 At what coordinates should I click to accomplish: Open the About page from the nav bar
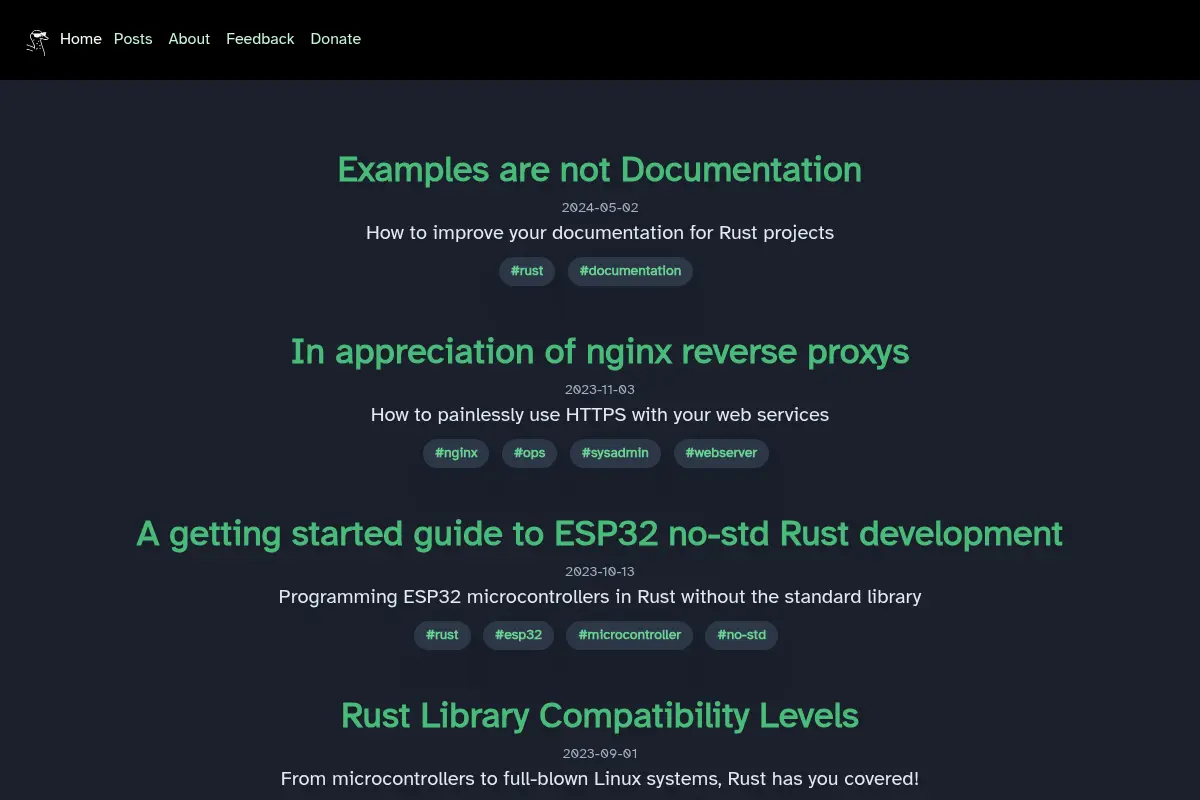(x=189, y=39)
